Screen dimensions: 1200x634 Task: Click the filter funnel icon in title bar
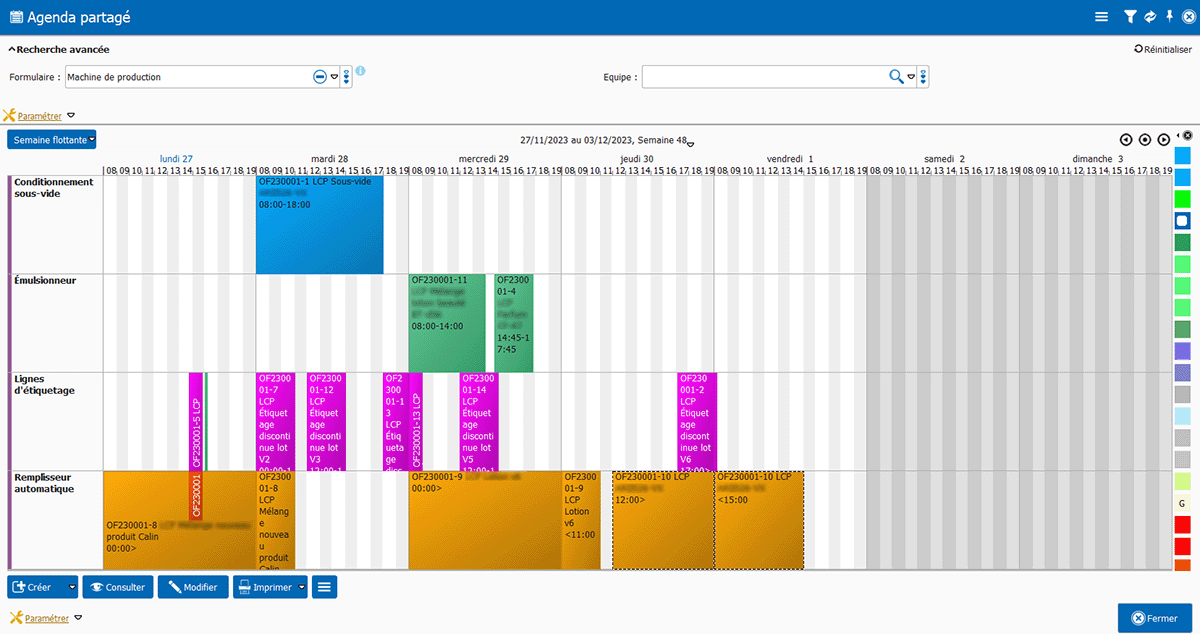[1130, 17]
